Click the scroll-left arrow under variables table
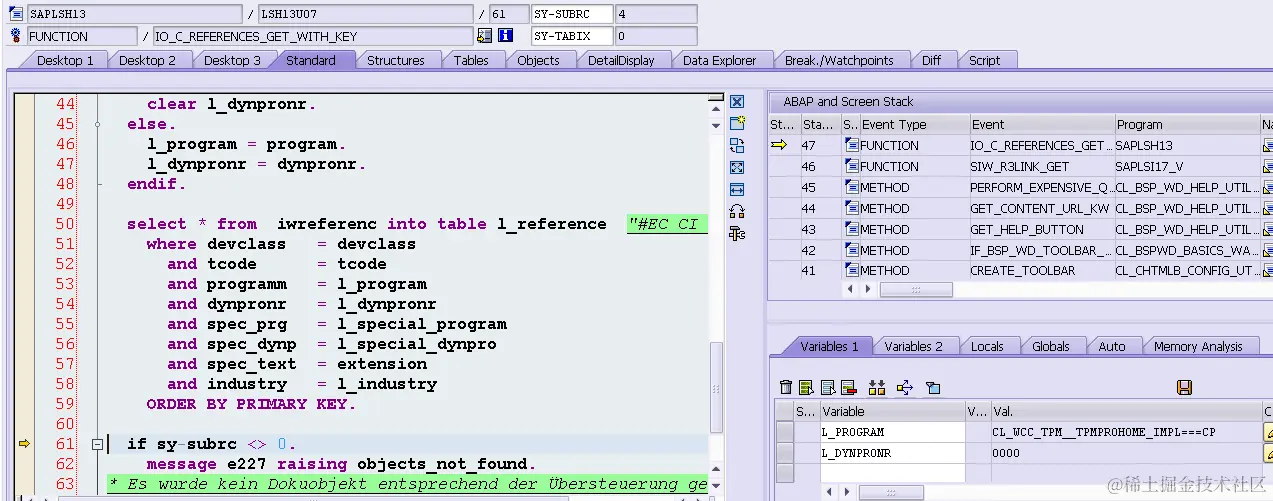This screenshot has width=1273, height=501. [830, 493]
